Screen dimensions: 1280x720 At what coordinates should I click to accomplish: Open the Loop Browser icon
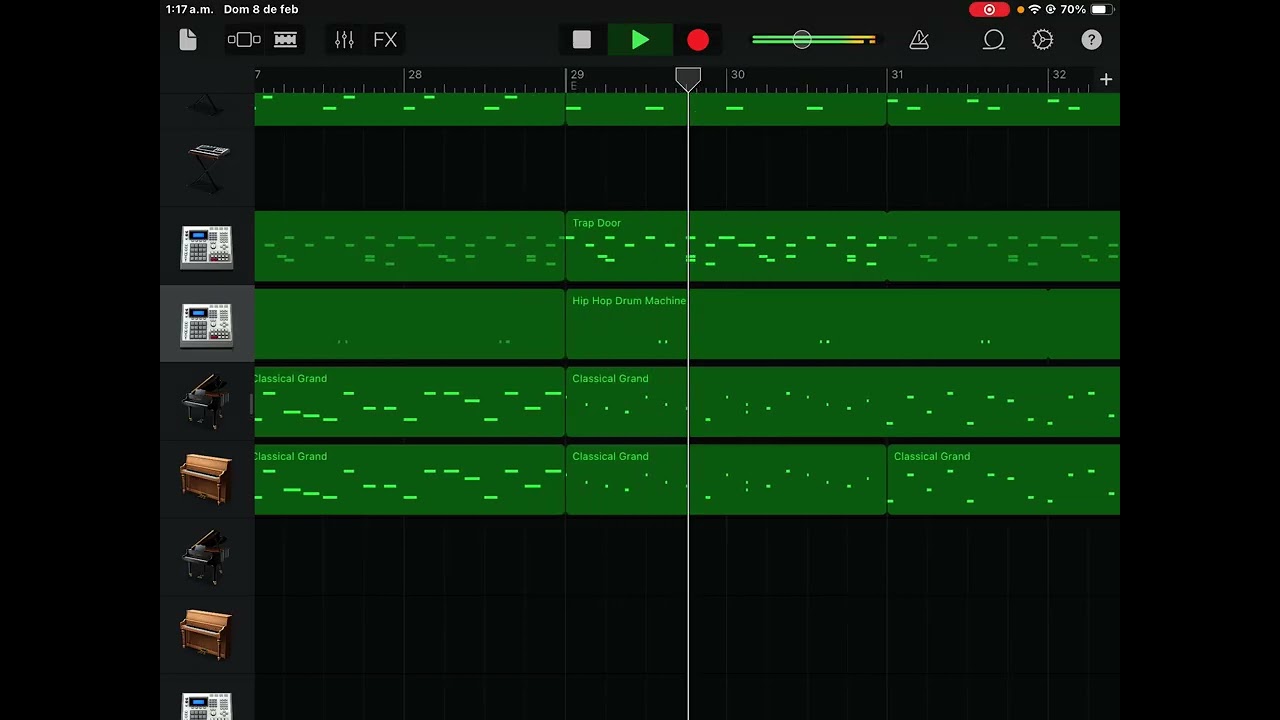tap(993, 40)
